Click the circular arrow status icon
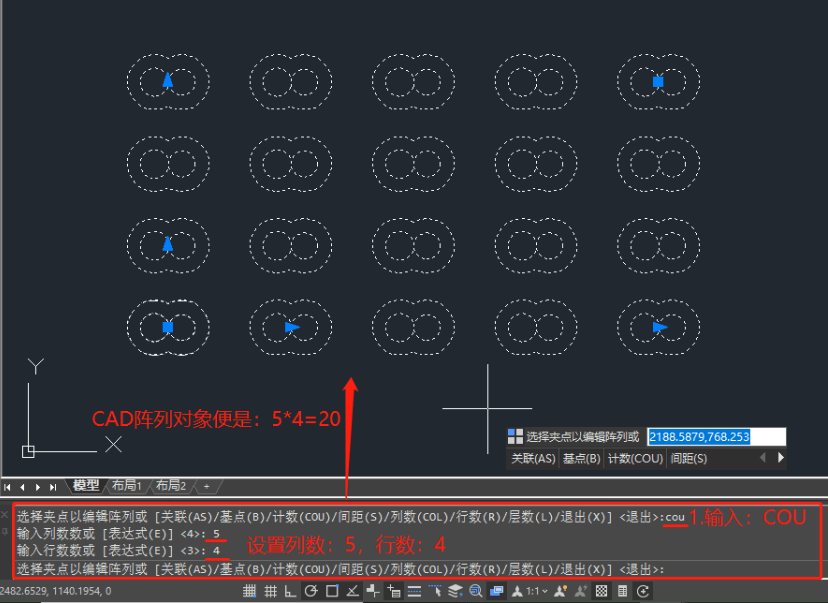Viewport: 828px width, 603px height. [x=643, y=591]
